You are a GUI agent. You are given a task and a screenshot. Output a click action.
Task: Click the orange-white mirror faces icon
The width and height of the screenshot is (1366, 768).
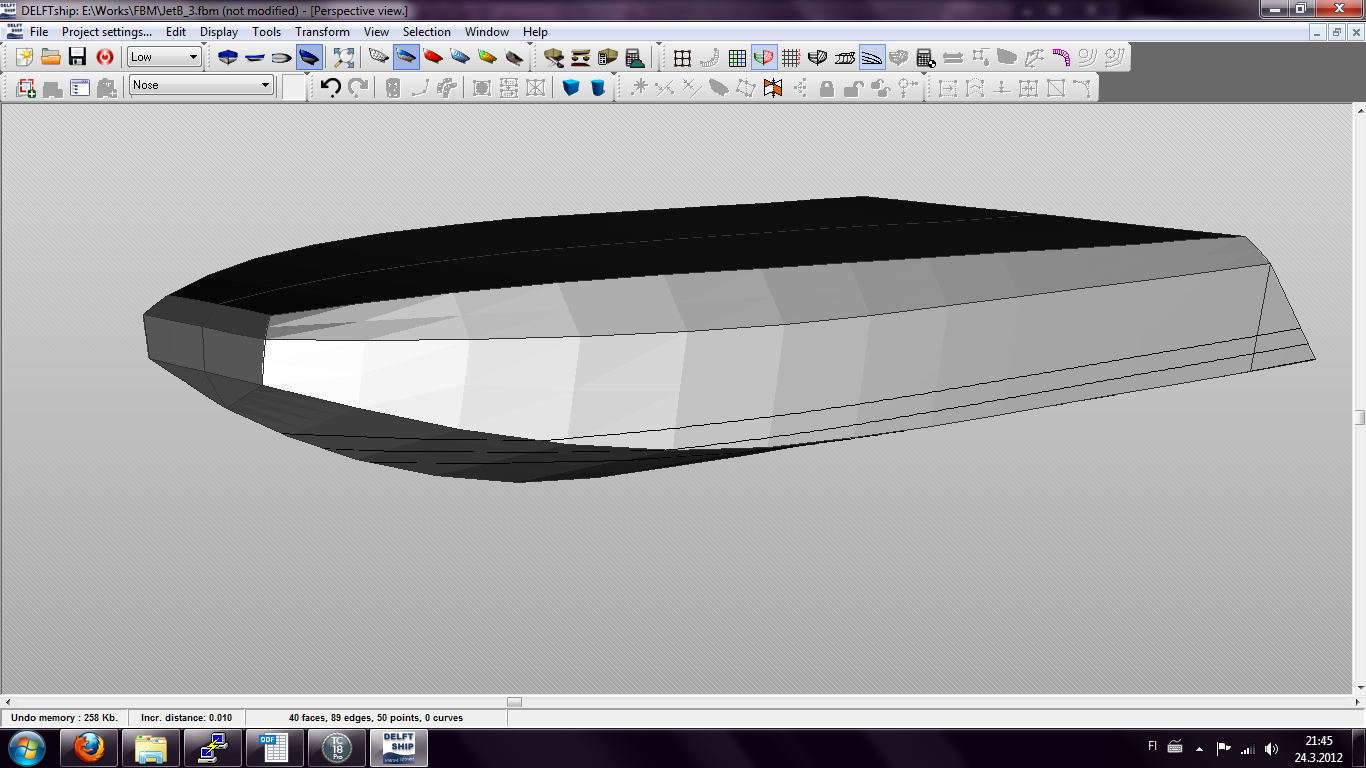click(x=772, y=88)
